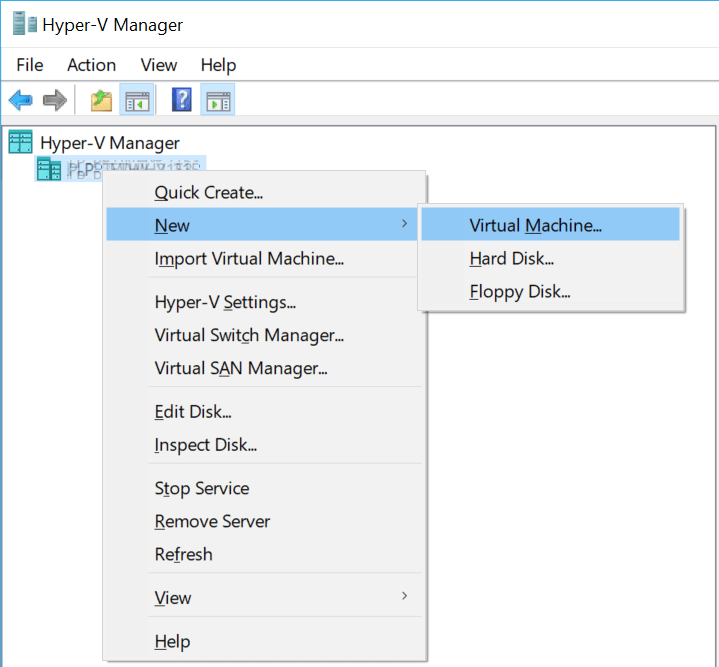Image resolution: width=719 pixels, height=667 pixels.
Task: Open Hyper-V Settings from context menu
Action: tap(262, 302)
